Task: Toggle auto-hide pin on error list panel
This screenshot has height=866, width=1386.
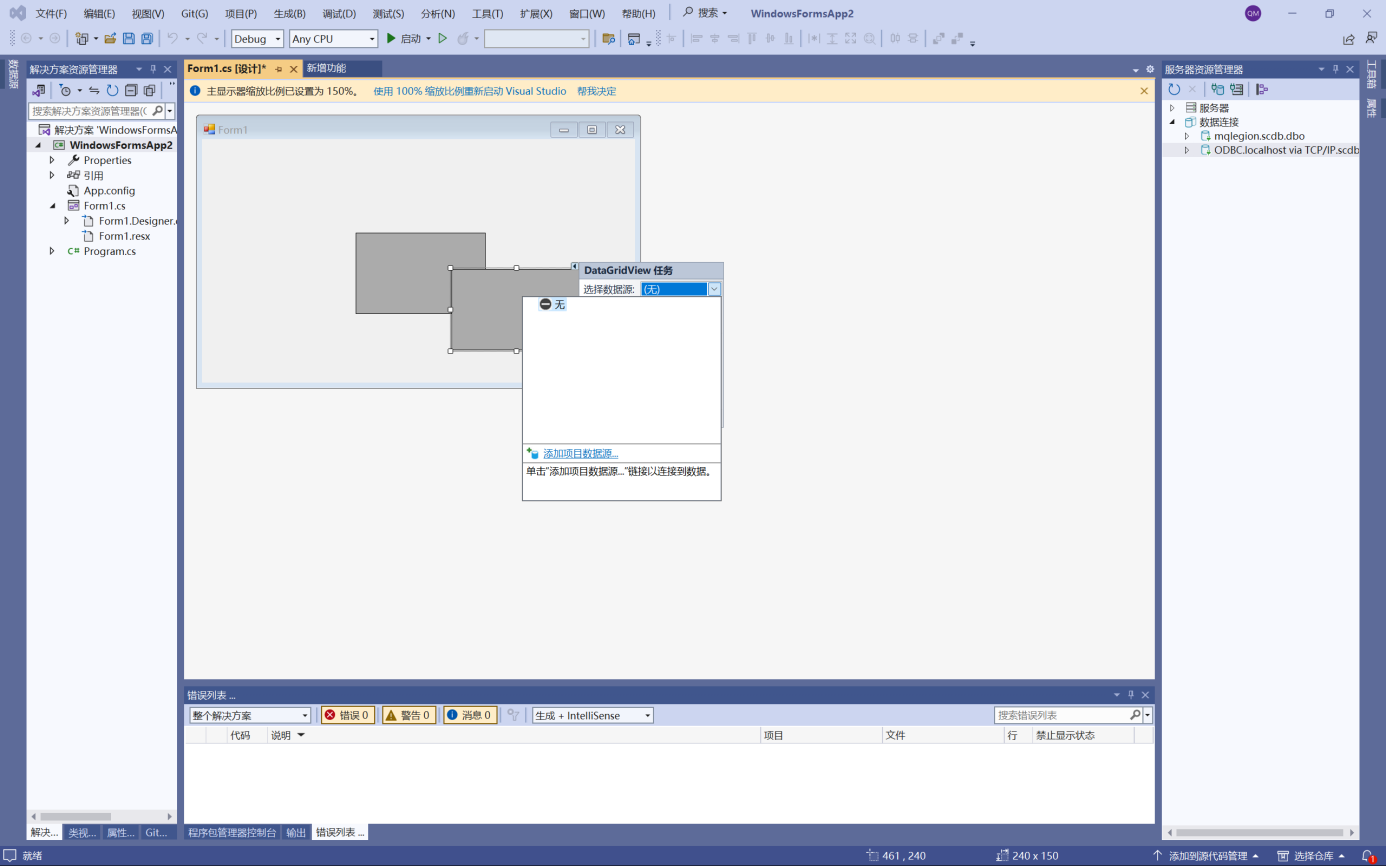Action: pos(1131,694)
